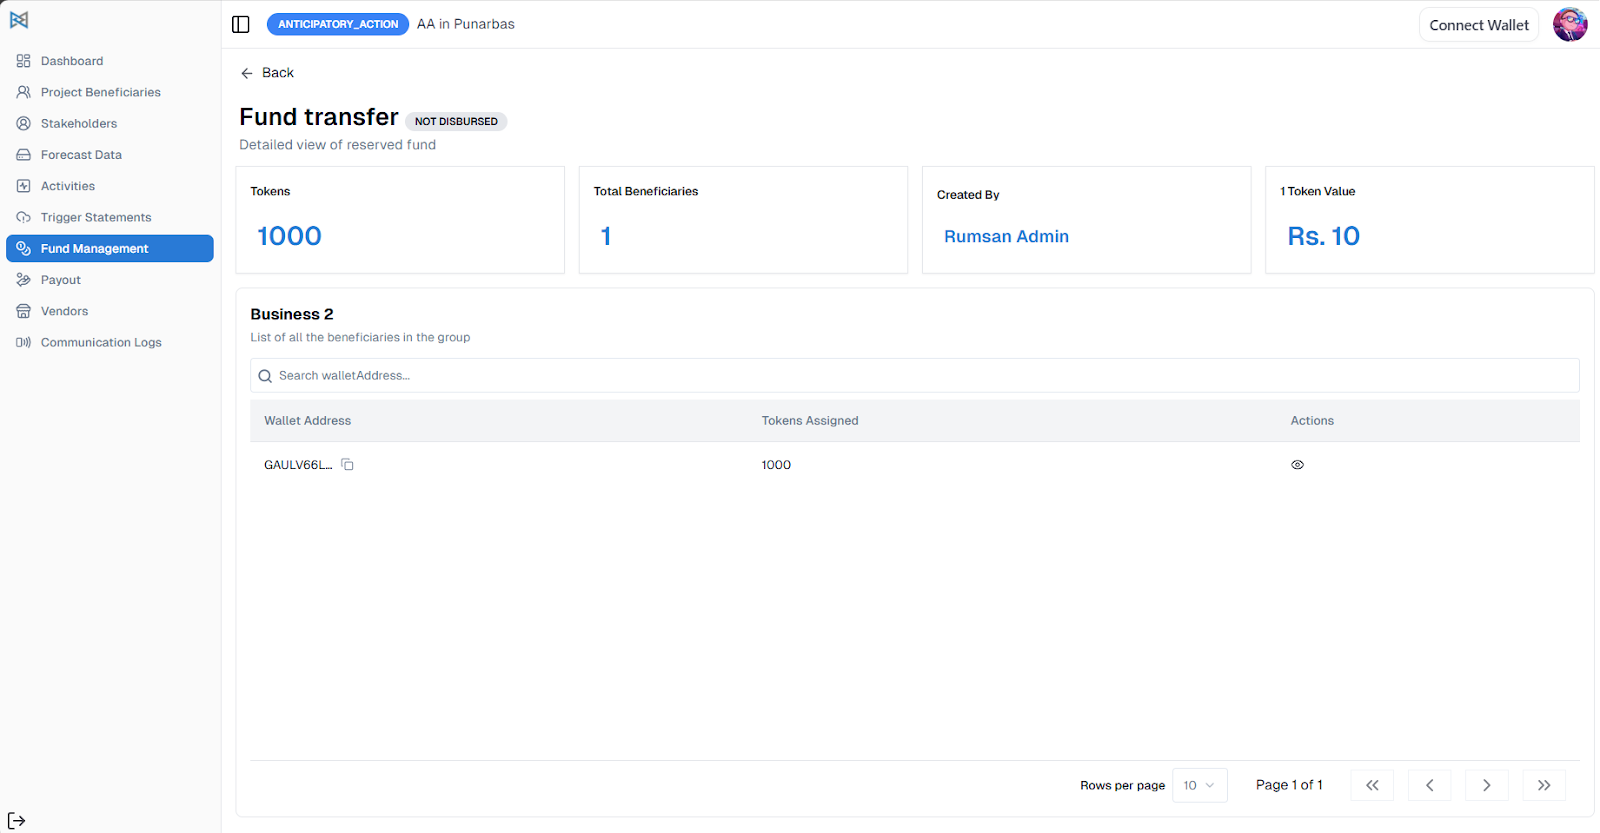Click the 1000 tokens assigned cell
1600x833 pixels.
click(776, 465)
